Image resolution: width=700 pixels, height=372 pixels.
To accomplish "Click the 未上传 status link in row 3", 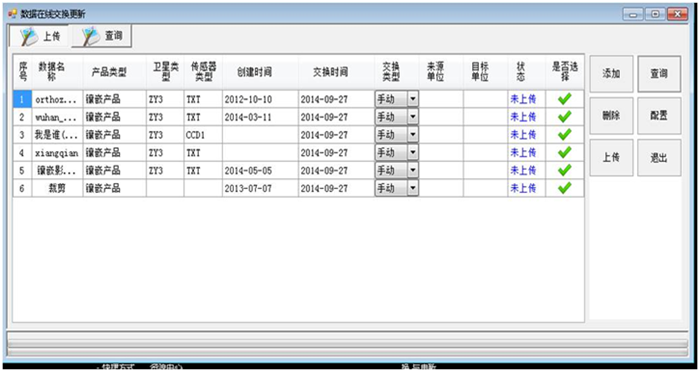I will point(523,135).
